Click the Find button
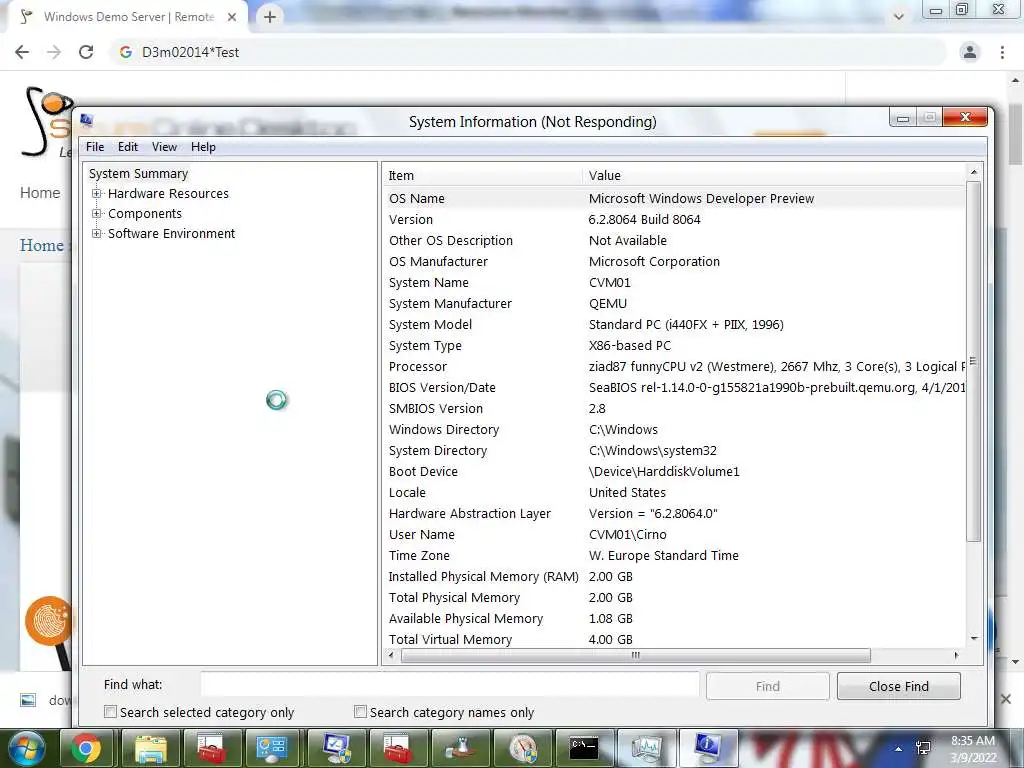Viewport: 1024px width, 768px height. click(767, 686)
